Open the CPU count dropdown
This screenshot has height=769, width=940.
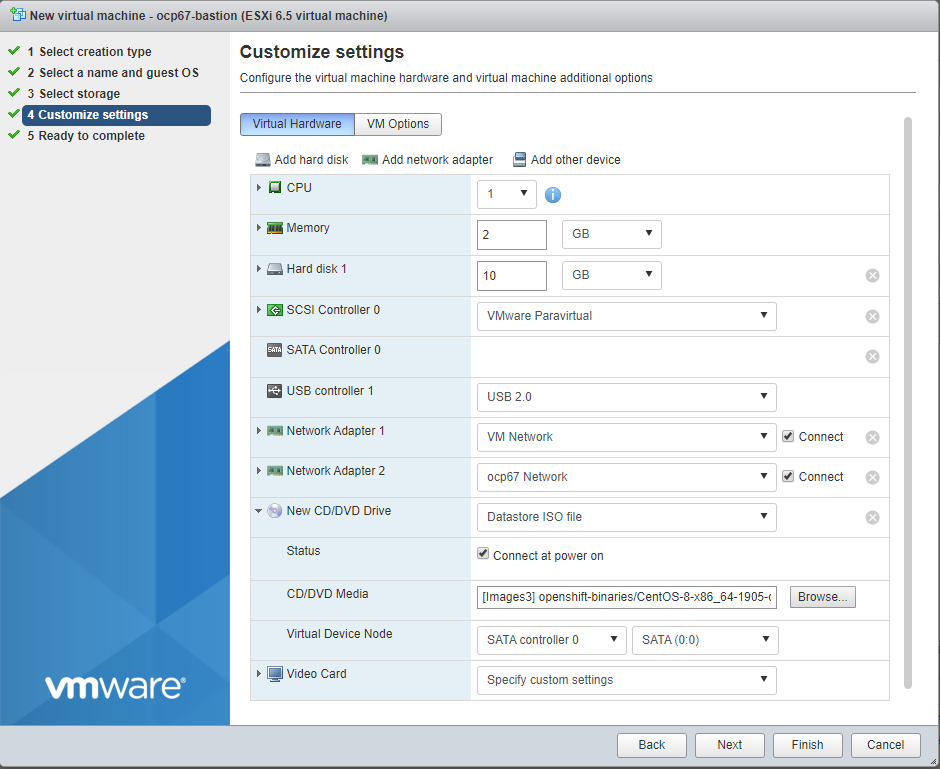pyautogui.click(x=507, y=194)
